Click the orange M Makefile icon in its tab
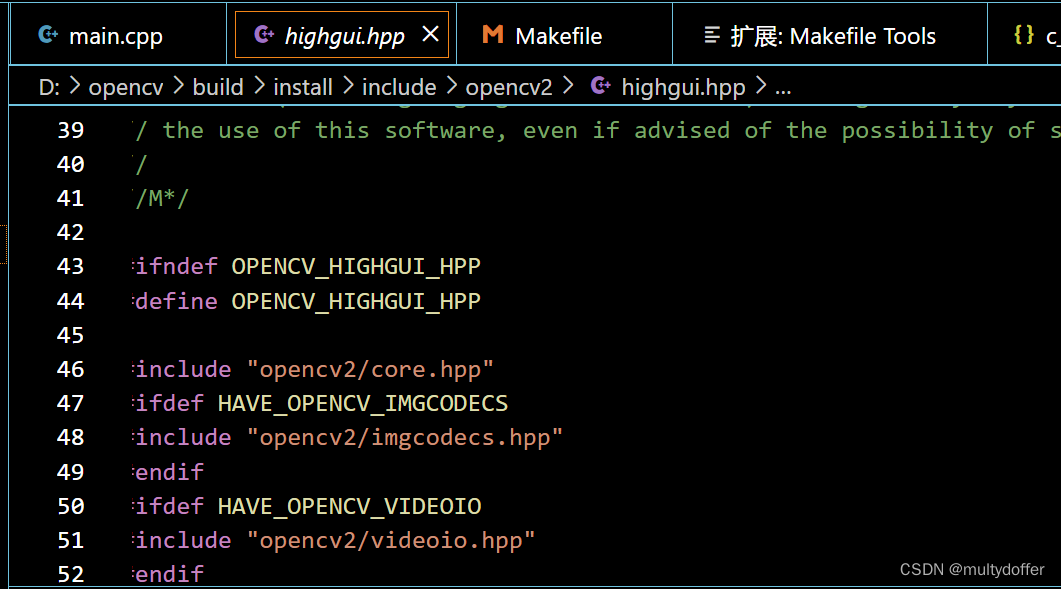This screenshot has height=589, width=1061. [492, 33]
